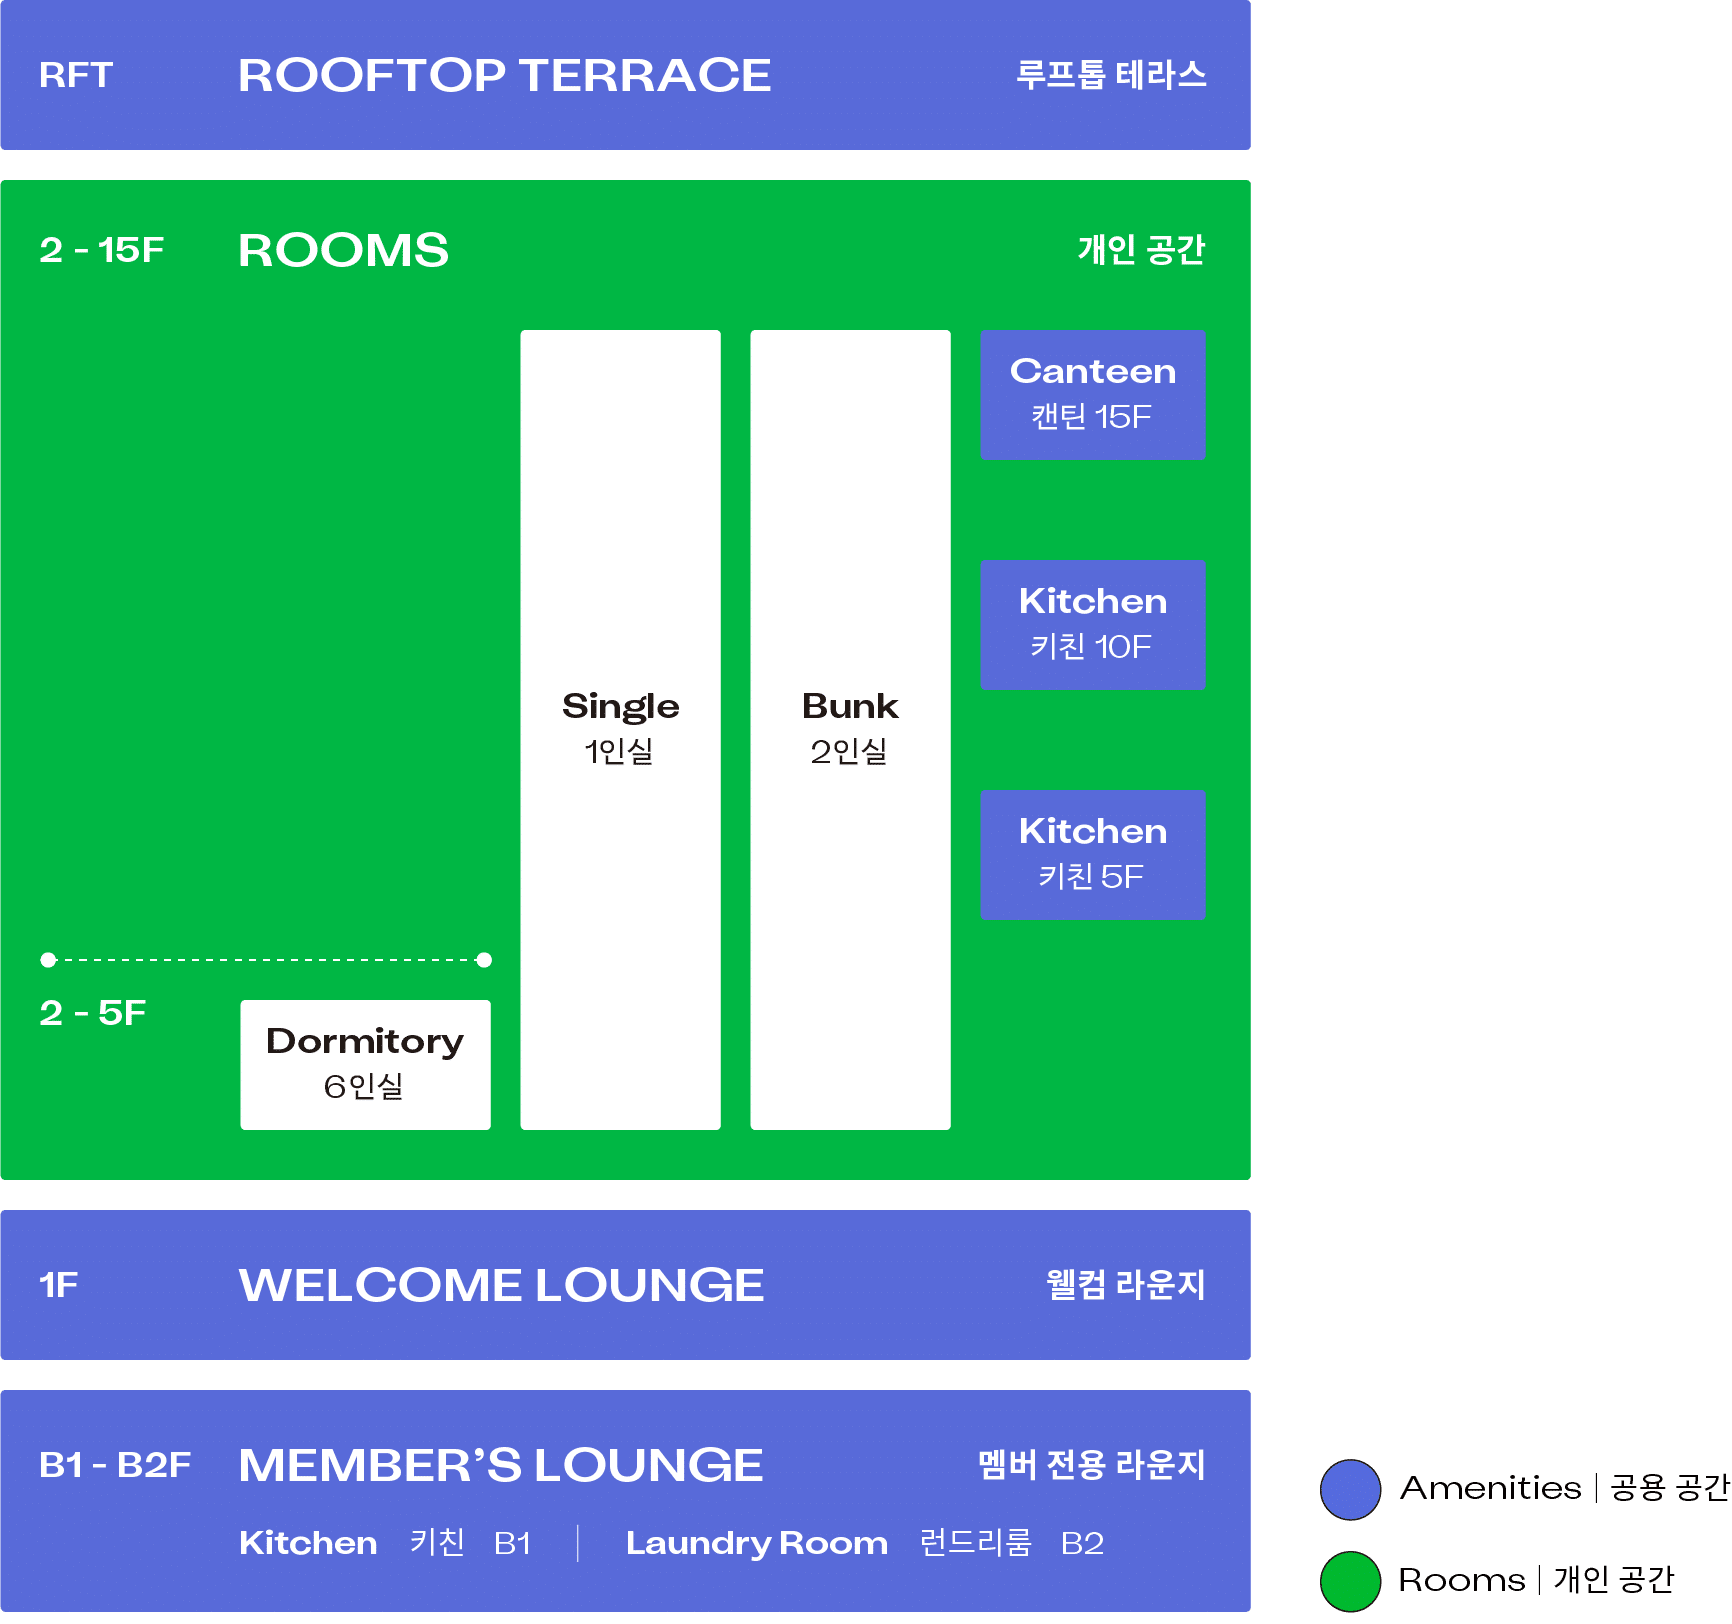Click the right dot of dashed divider

[x=484, y=960]
